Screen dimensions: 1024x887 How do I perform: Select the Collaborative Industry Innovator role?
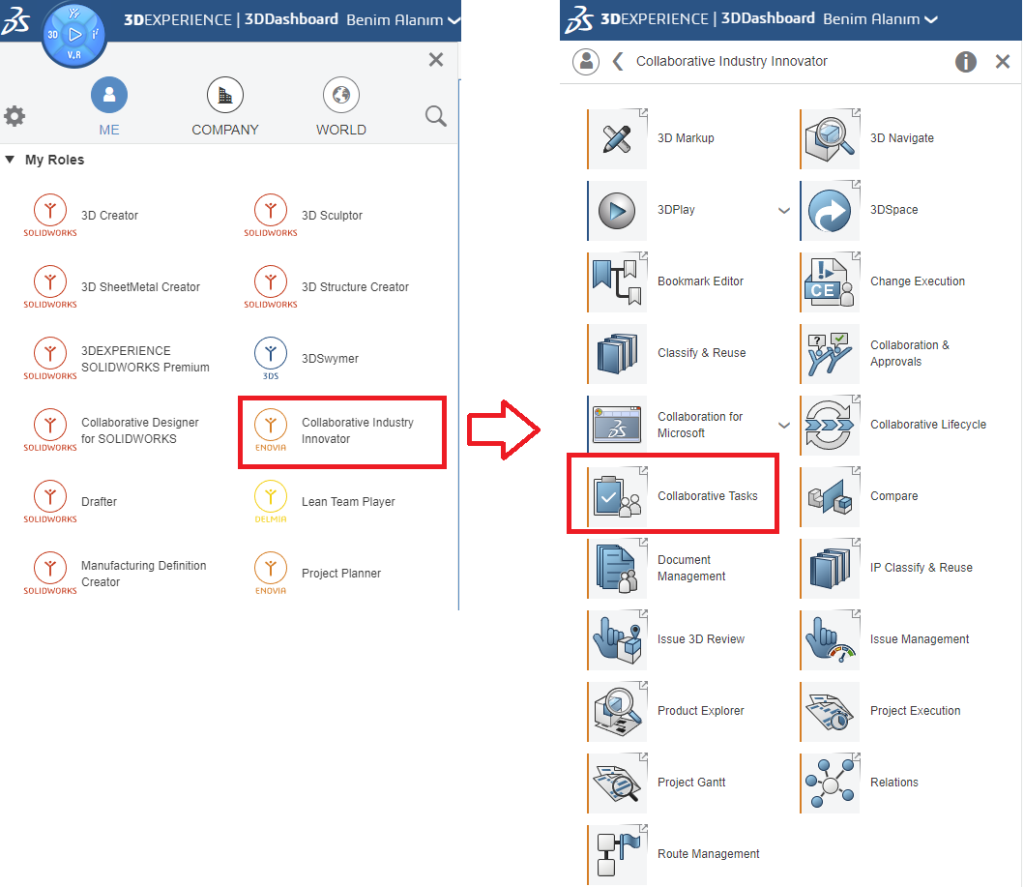(x=342, y=431)
